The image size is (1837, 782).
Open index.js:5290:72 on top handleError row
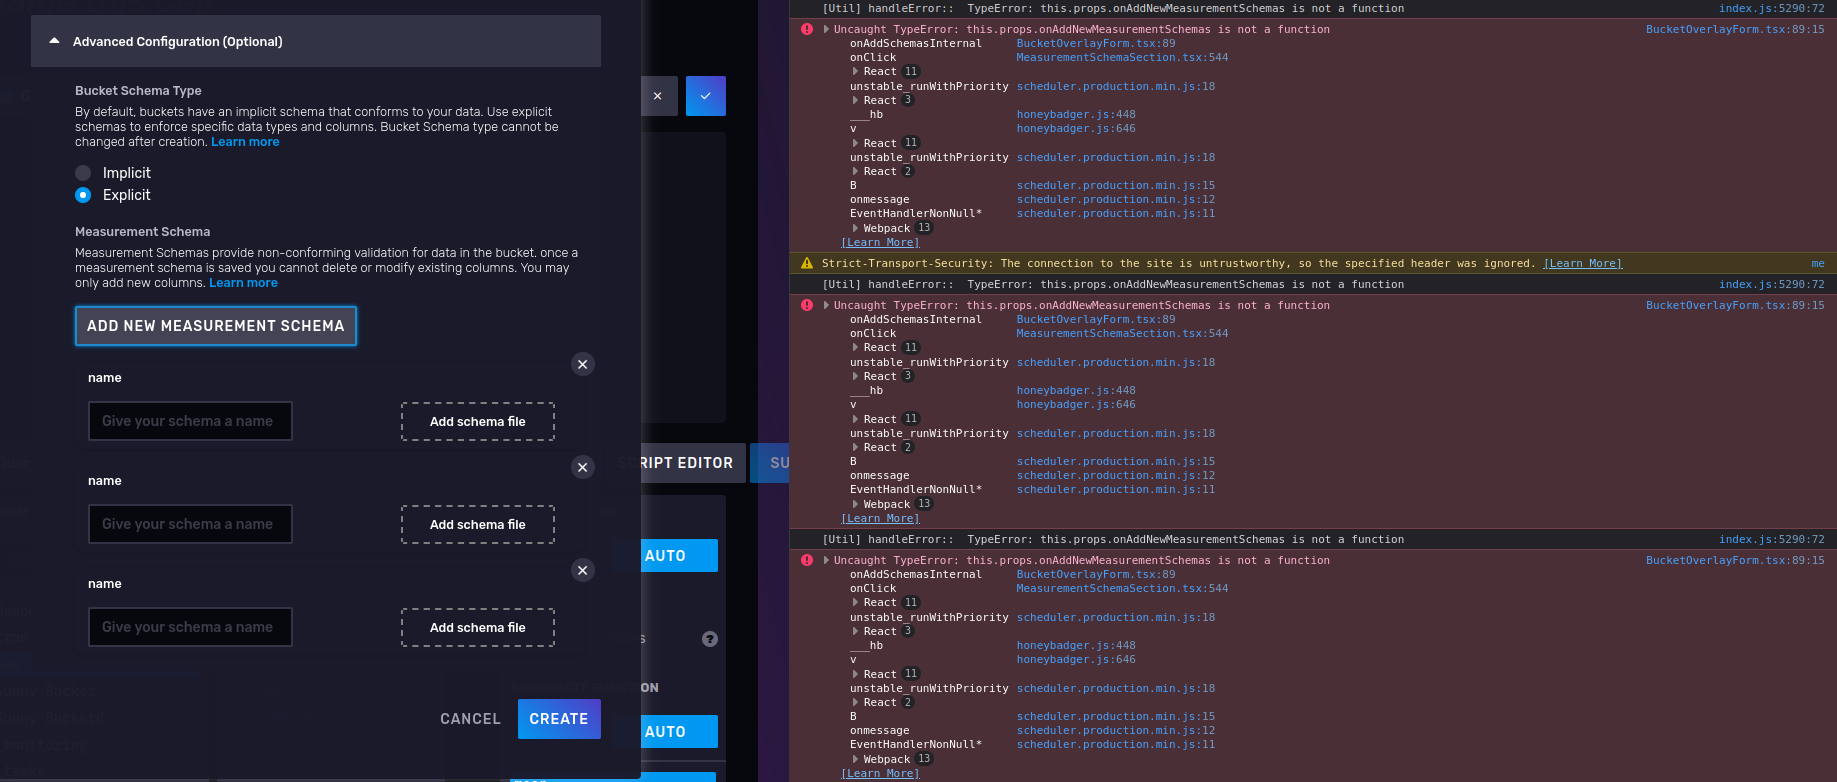tap(1771, 8)
